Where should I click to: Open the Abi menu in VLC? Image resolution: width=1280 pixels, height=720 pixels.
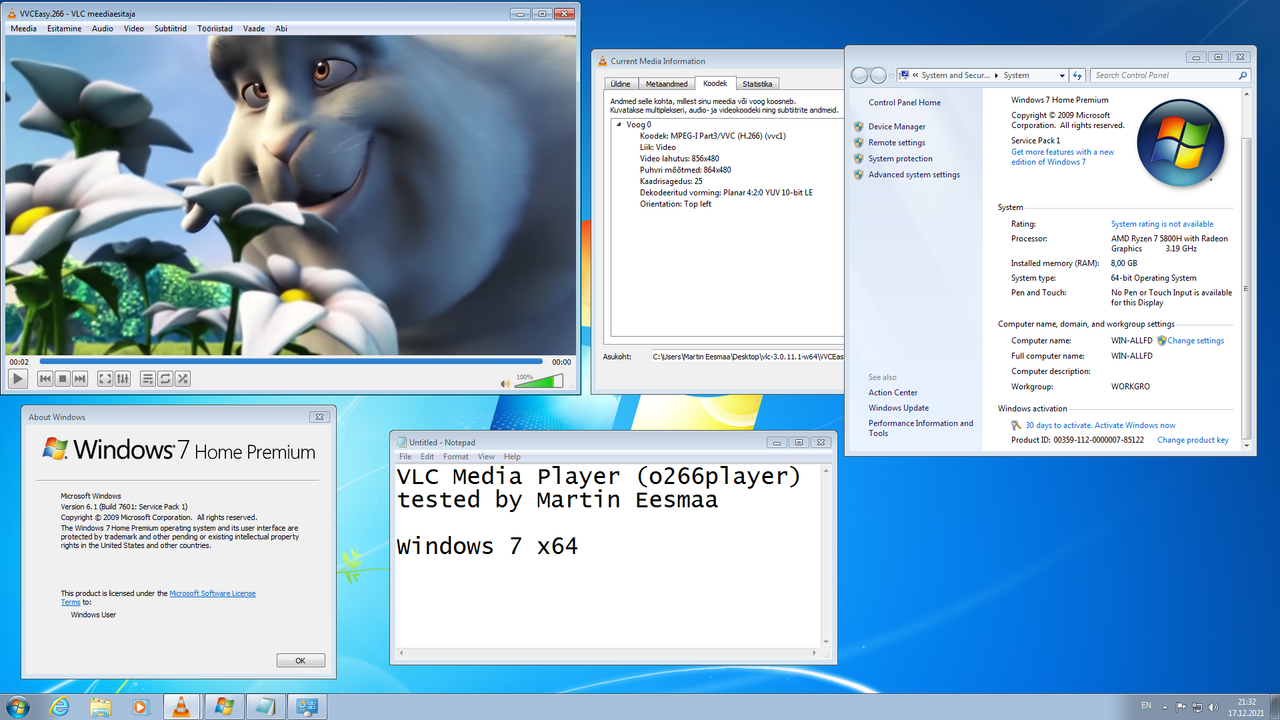coord(281,28)
